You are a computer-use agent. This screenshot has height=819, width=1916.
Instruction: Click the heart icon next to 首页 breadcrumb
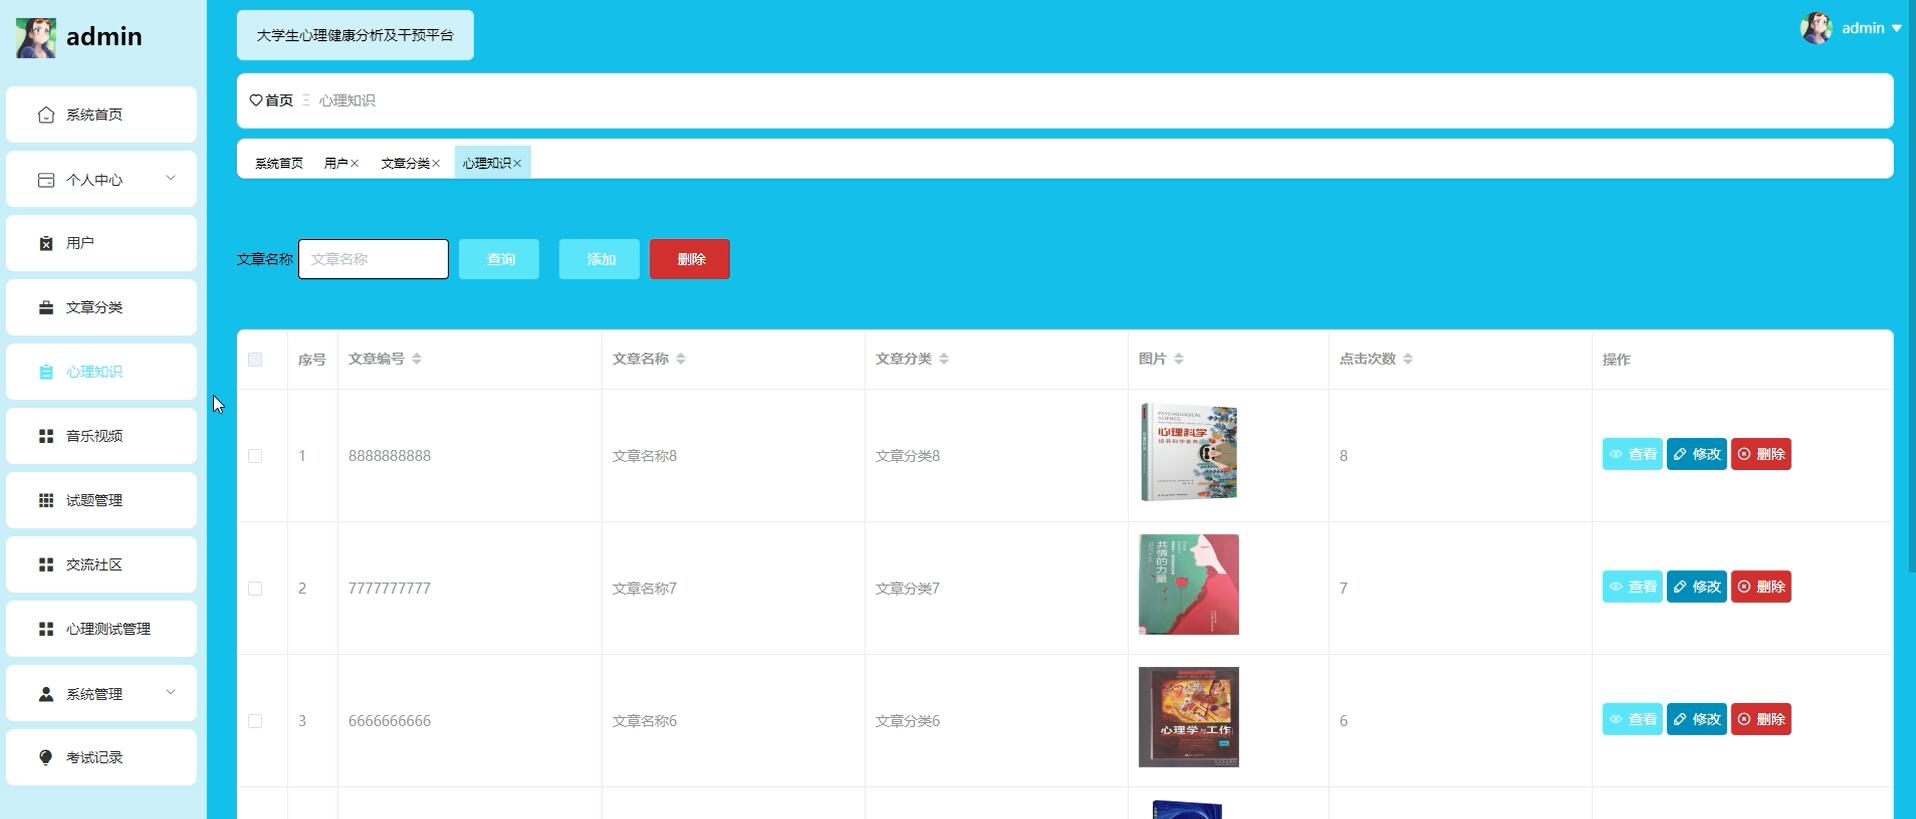coord(256,100)
